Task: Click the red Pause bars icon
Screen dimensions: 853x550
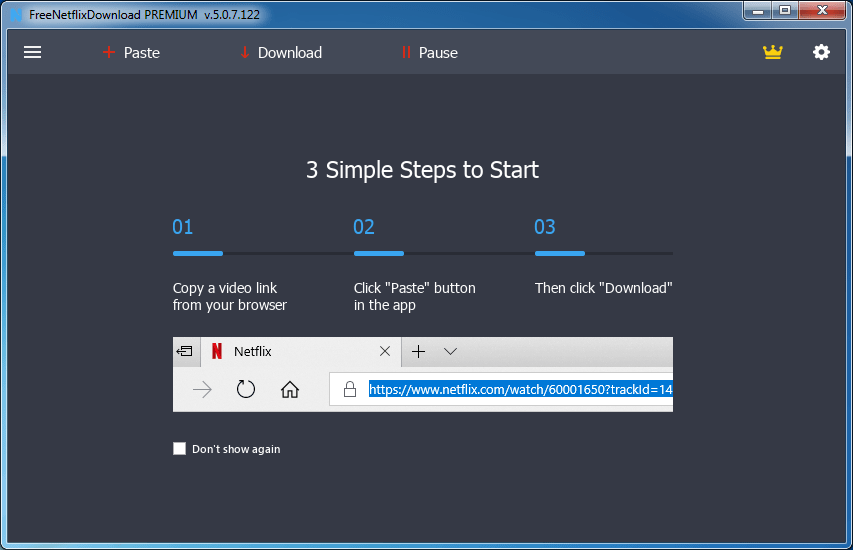Action: pyautogui.click(x=406, y=52)
